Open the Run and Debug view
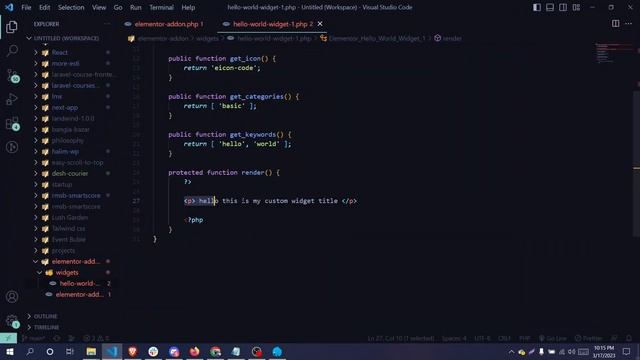640x360 pixels. click(x=12, y=99)
